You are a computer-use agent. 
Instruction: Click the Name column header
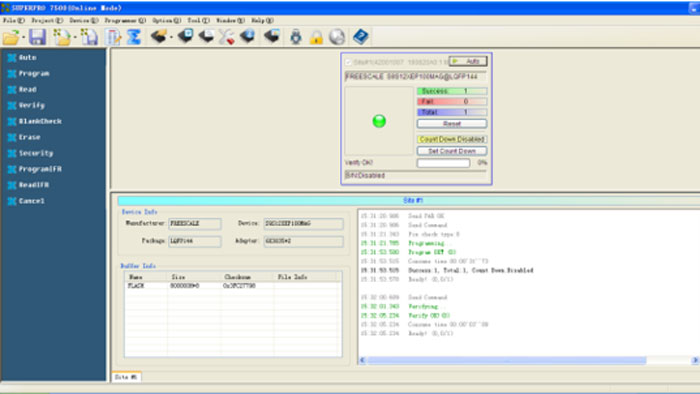pyautogui.click(x=146, y=277)
